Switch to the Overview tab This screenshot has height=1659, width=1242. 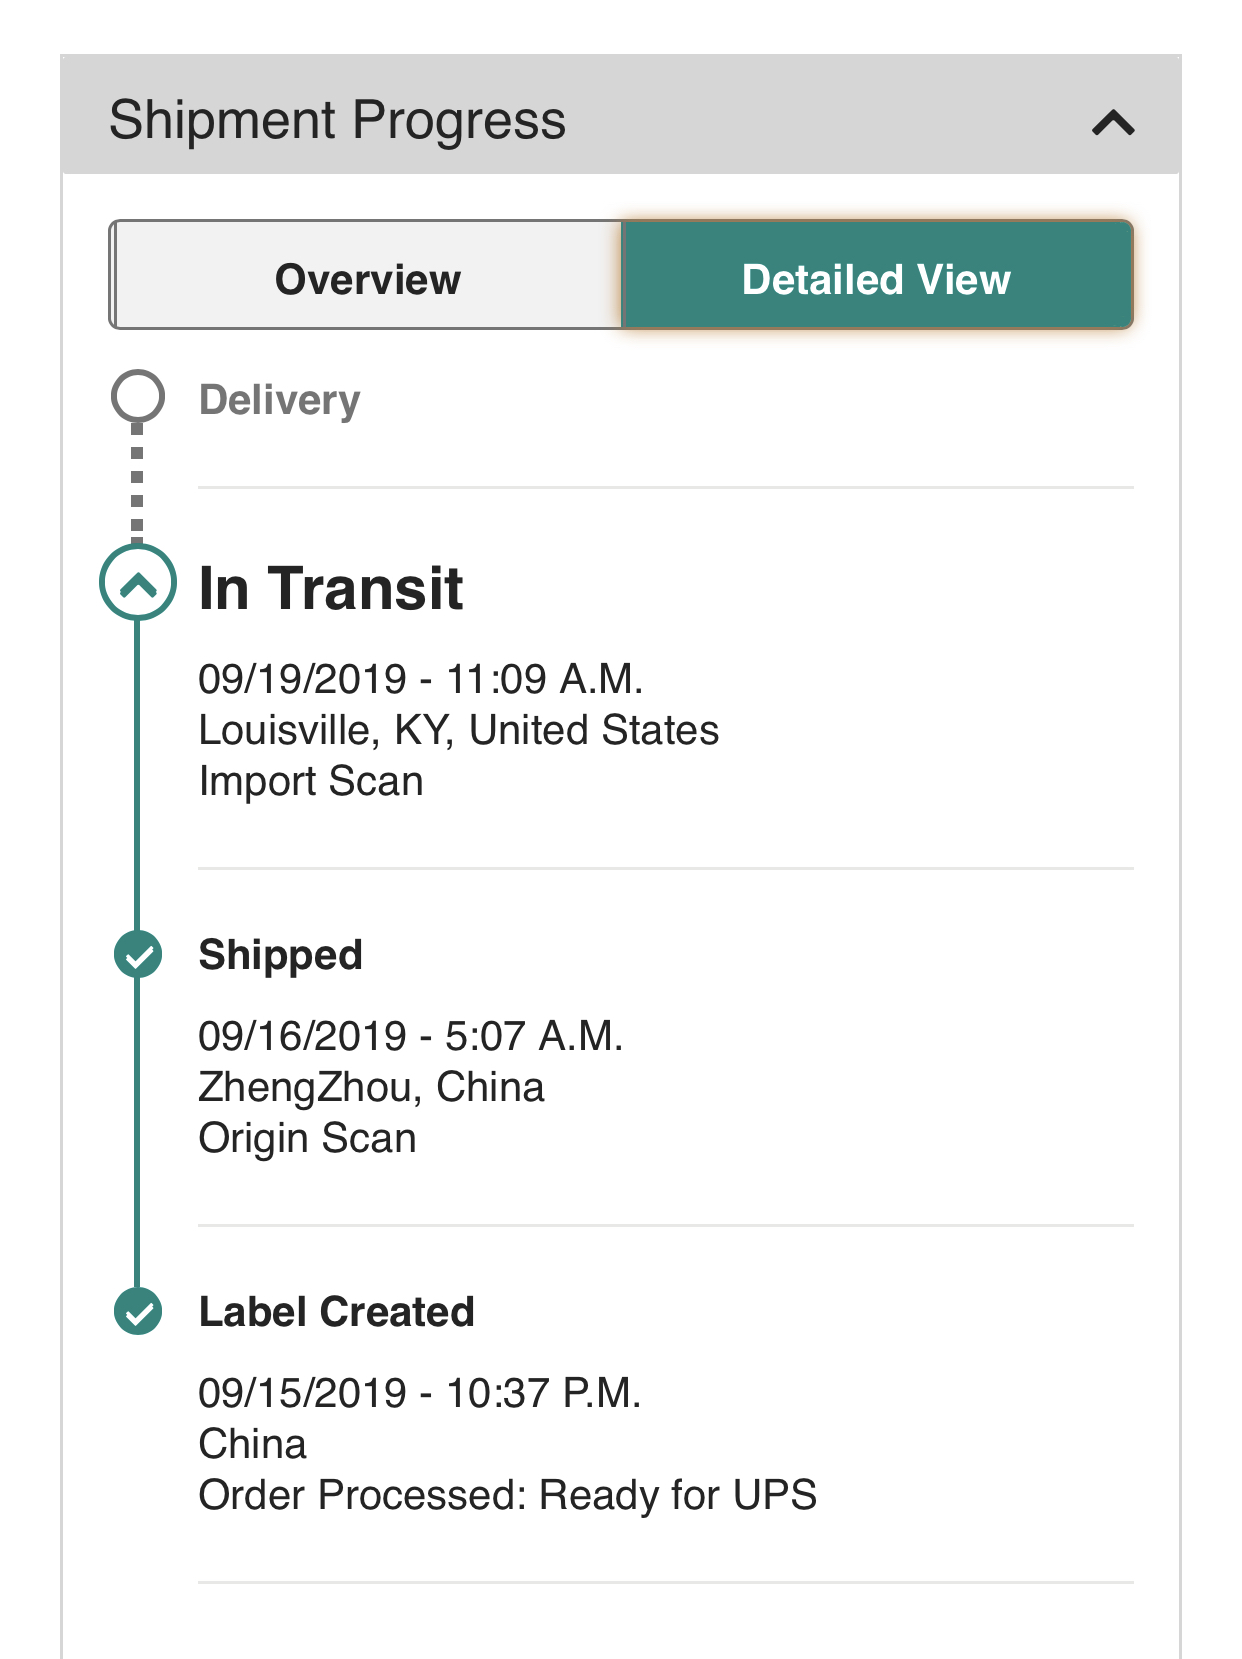[366, 275]
